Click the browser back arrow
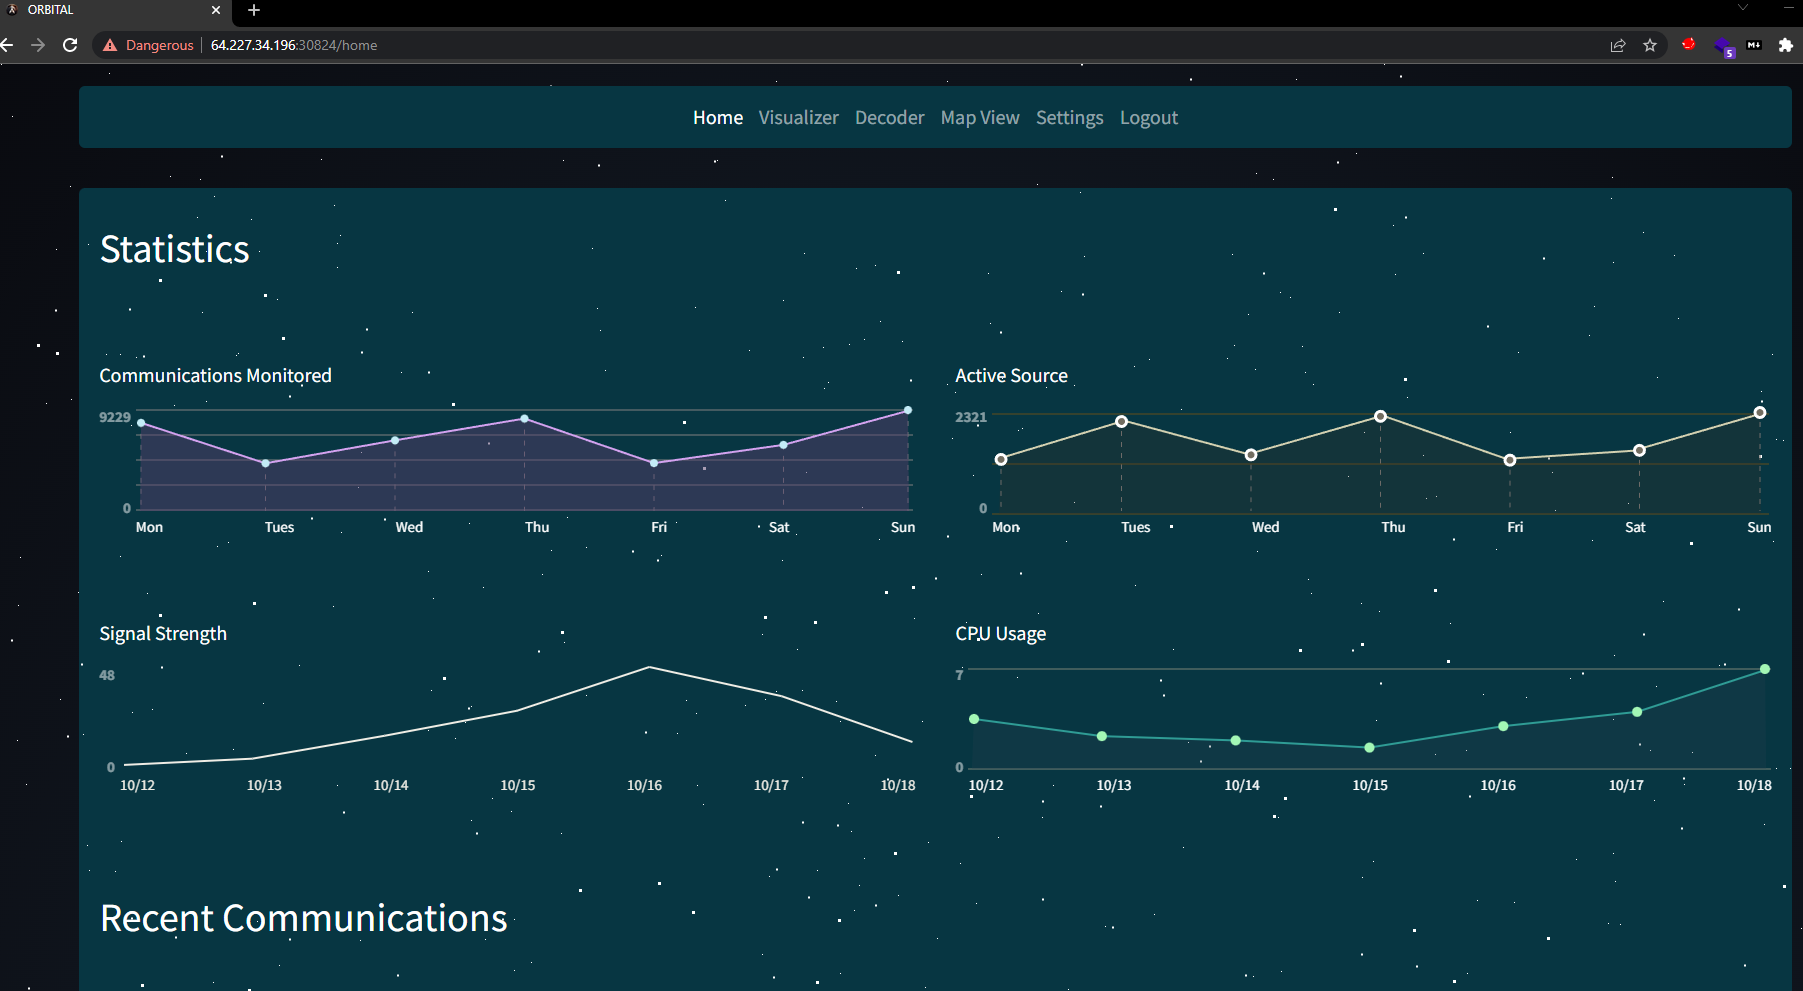1803x991 pixels. pyautogui.click(x=7, y=45)
